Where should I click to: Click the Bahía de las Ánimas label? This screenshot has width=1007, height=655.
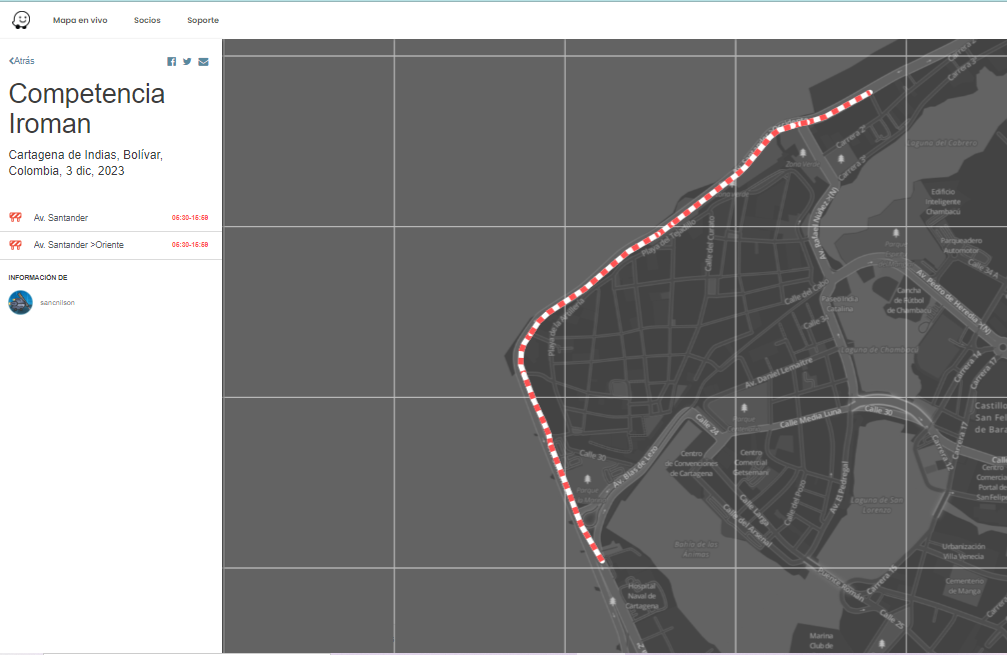click(x=696, y=549)
